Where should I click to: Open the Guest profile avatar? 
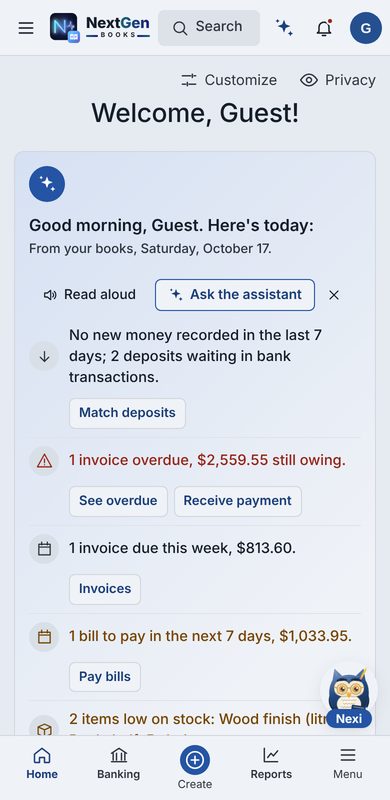tap(365, 28)
